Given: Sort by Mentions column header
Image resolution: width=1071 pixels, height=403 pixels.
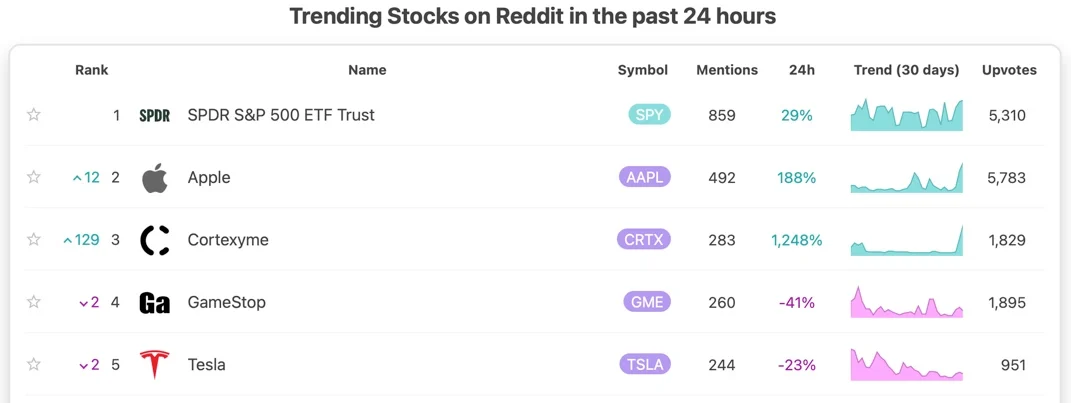Looking at the screenshot, I should point(727,70).
